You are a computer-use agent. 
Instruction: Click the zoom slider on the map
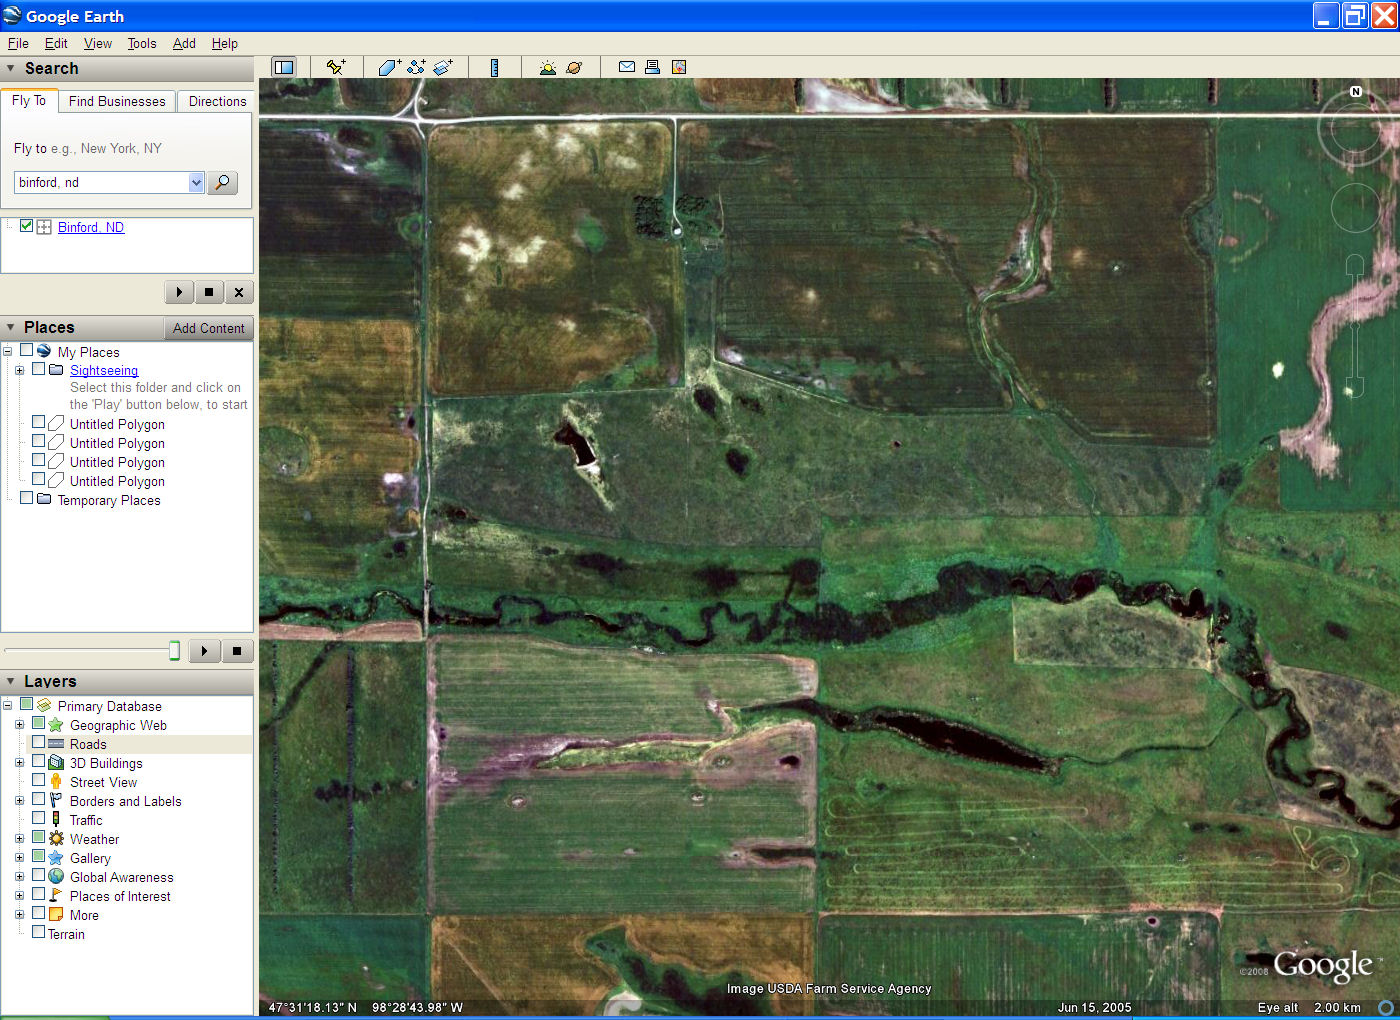pos(1355,325)
